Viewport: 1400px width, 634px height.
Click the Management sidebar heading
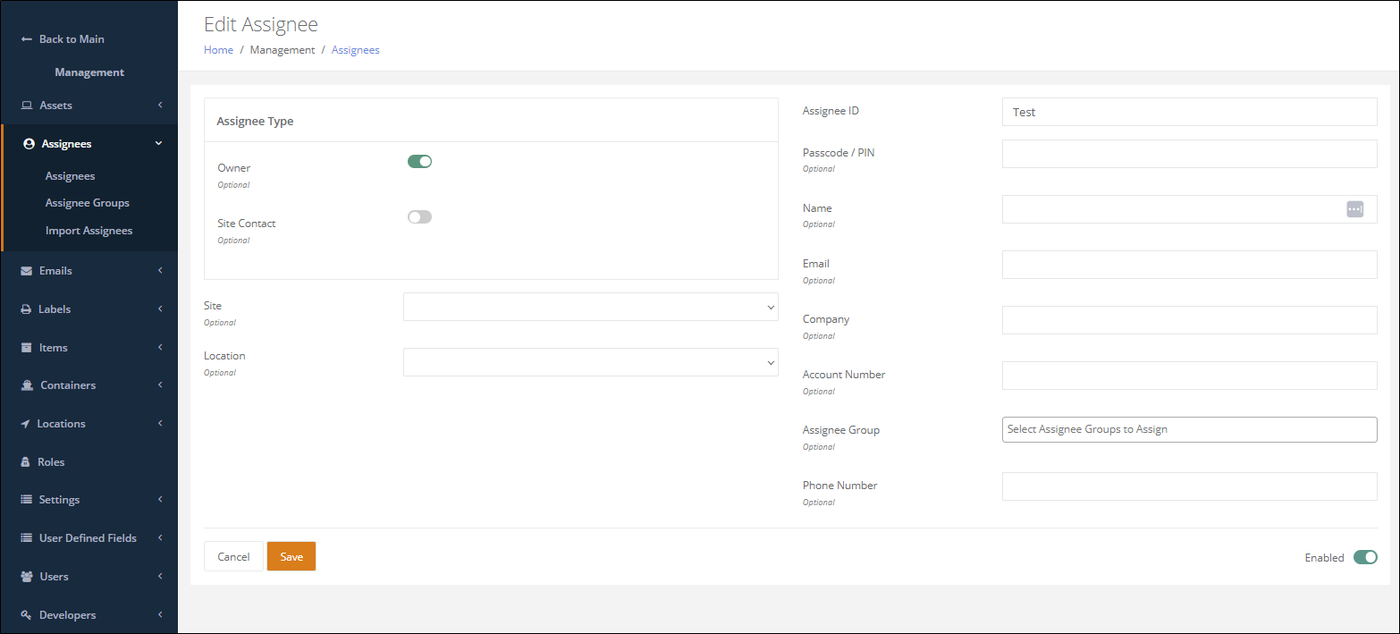pos(89,72)
